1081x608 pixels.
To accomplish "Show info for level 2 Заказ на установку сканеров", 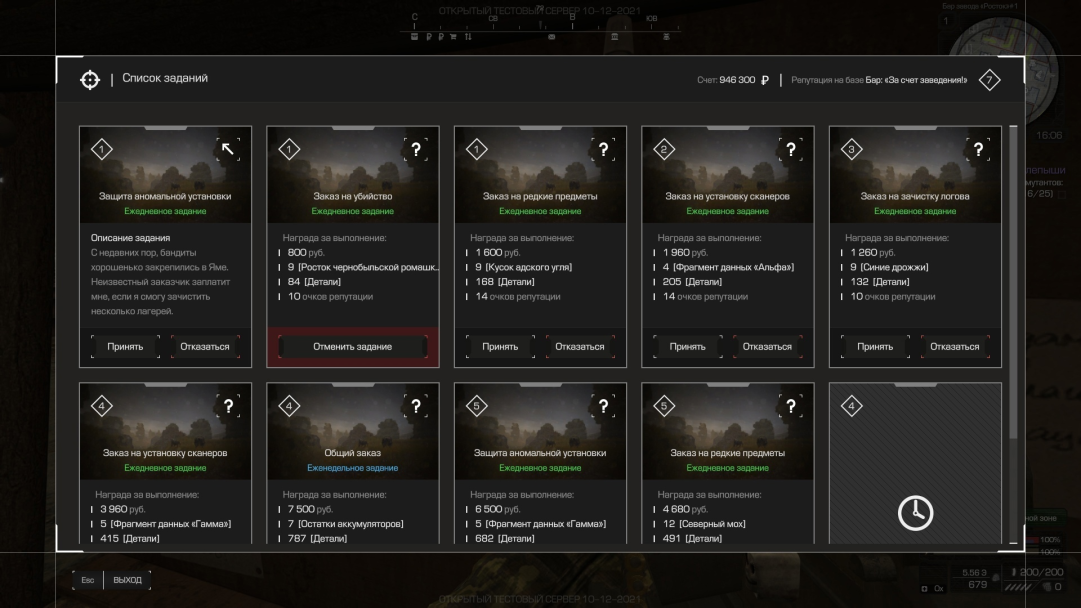I will point(791,149).
